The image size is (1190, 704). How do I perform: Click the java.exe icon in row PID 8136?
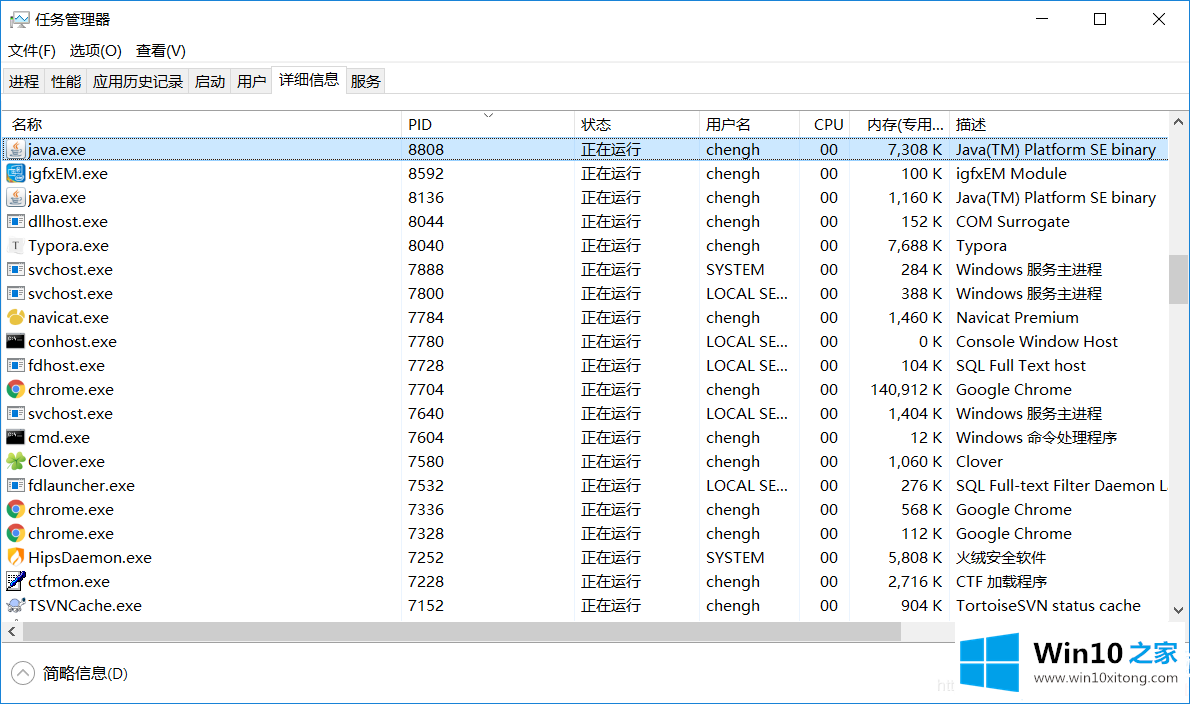(15, 197)
